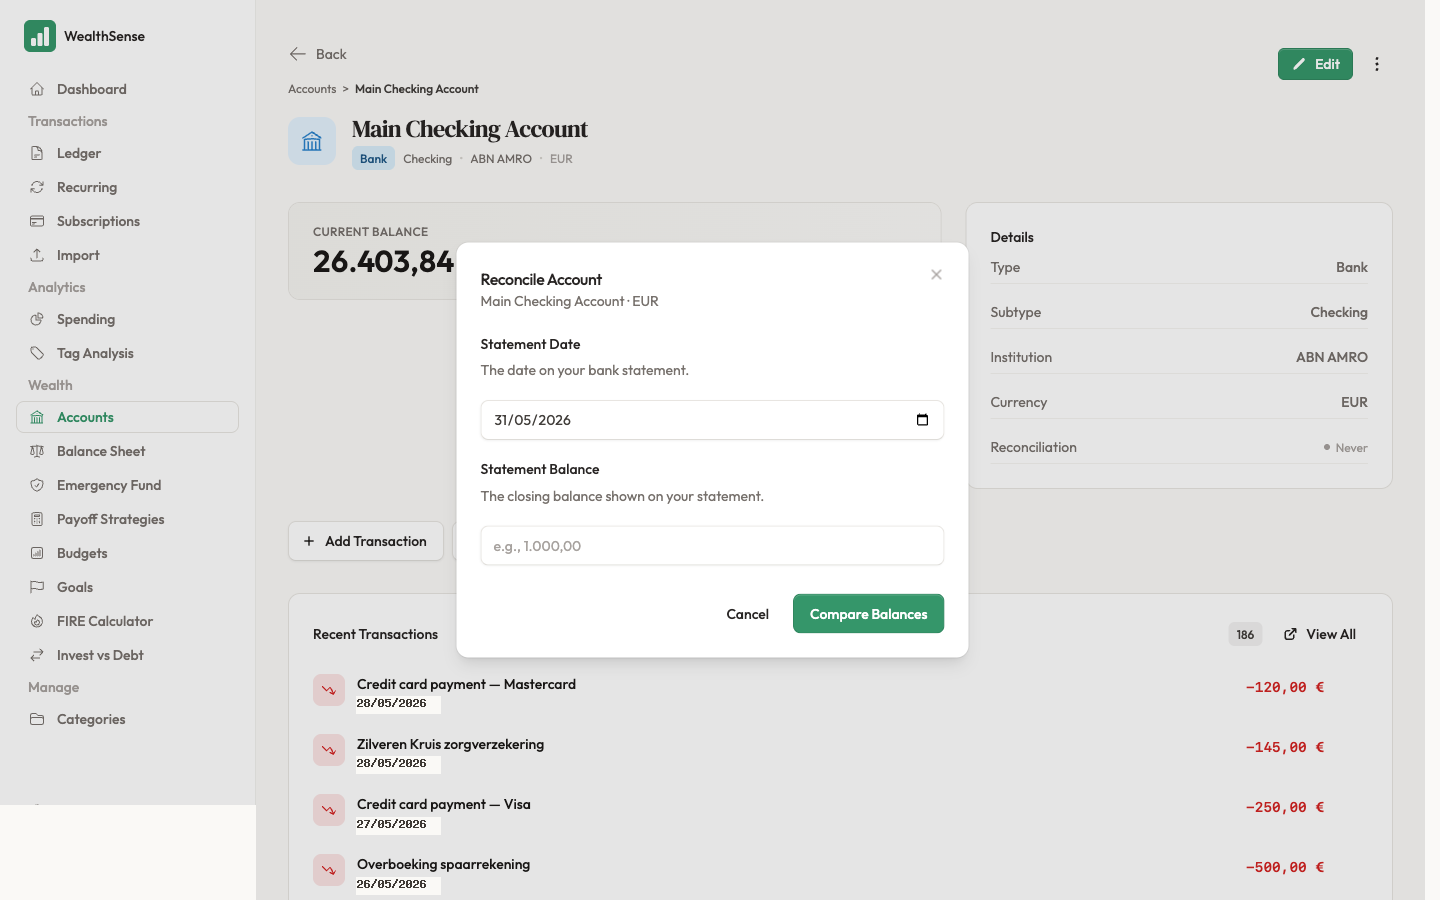Viewport: 1440px width, 900px height.
Task: Click the ABN AMRO institution value
Action: 1332,357
